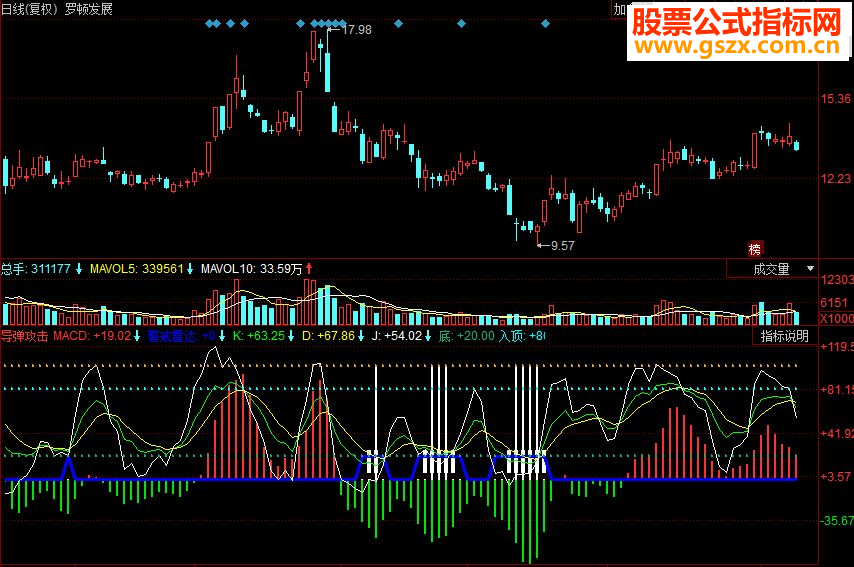The image size is (854, 567).
Task: Click the arrow after MAVOL5 value
Action: 190,269
